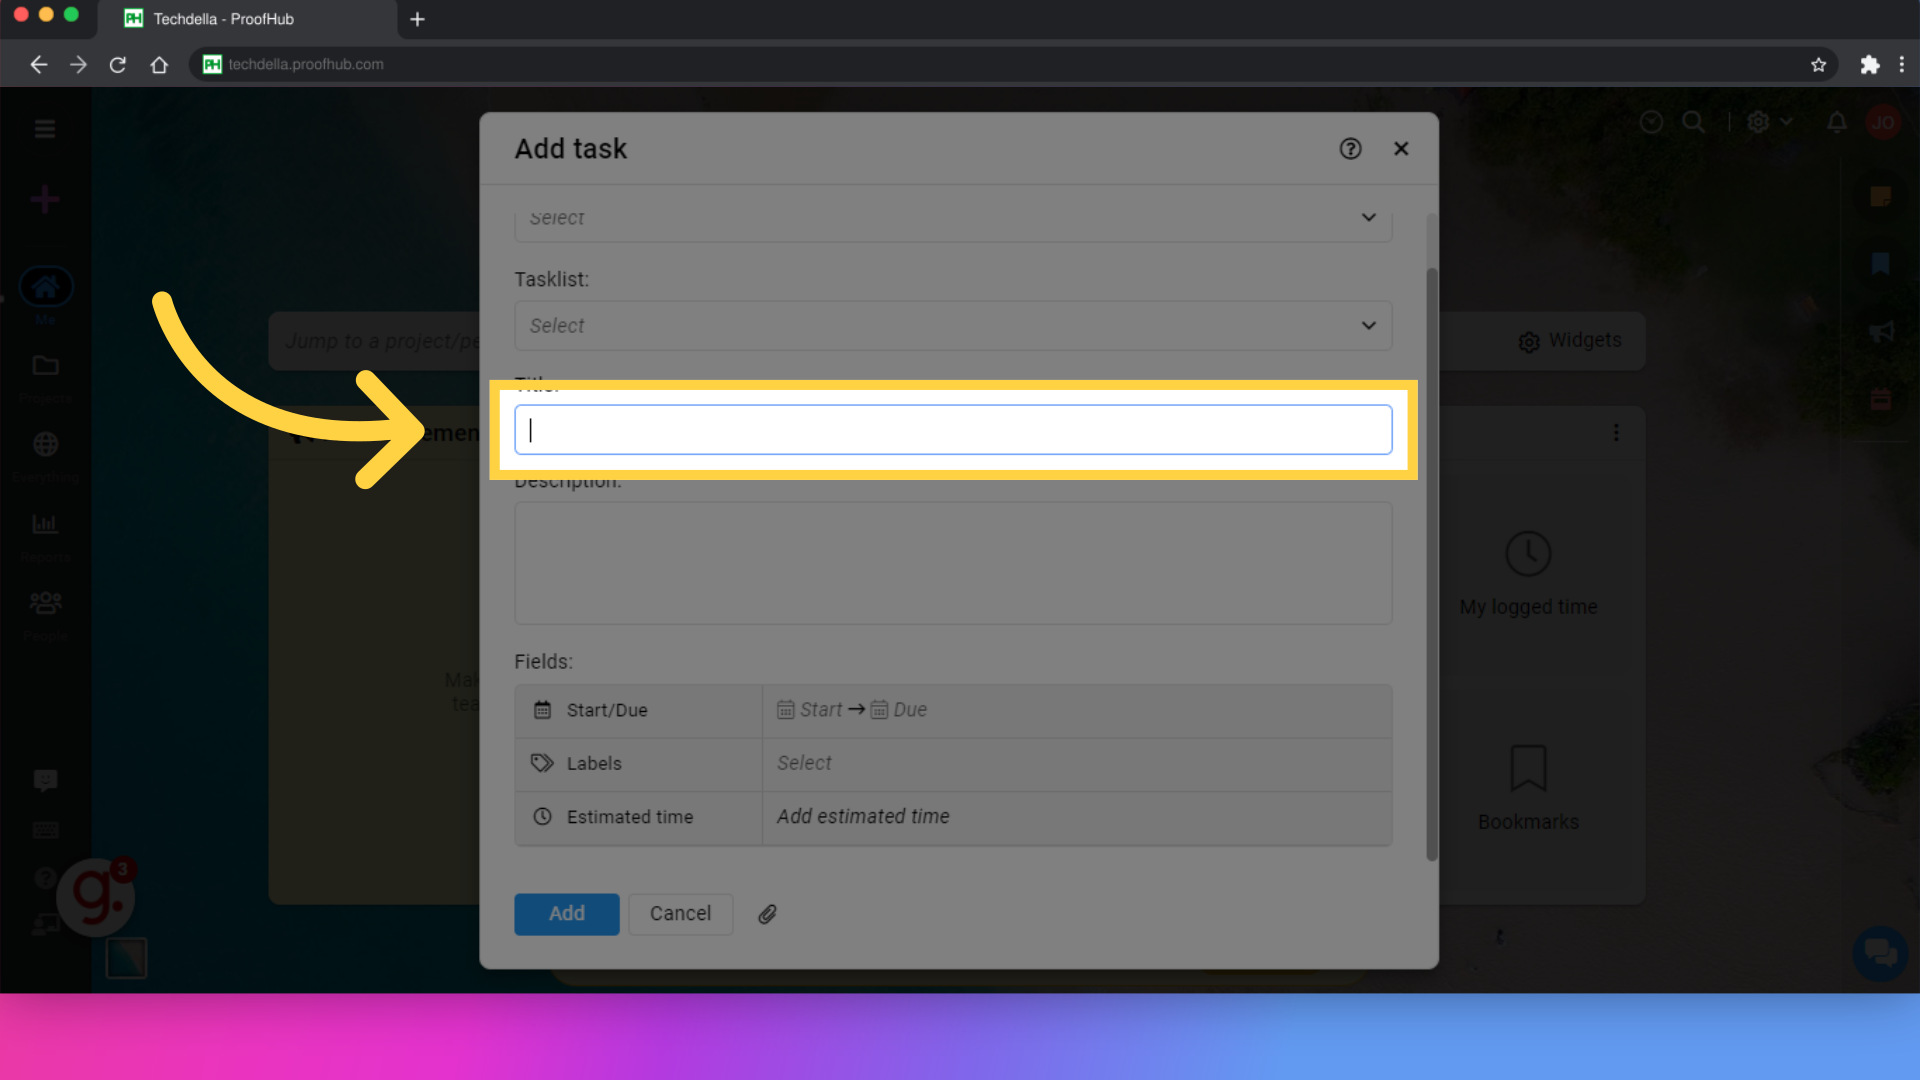Screen dimensions: 1920x1080
Task: Click Add estimated time field
Action: pos(1077,817)
